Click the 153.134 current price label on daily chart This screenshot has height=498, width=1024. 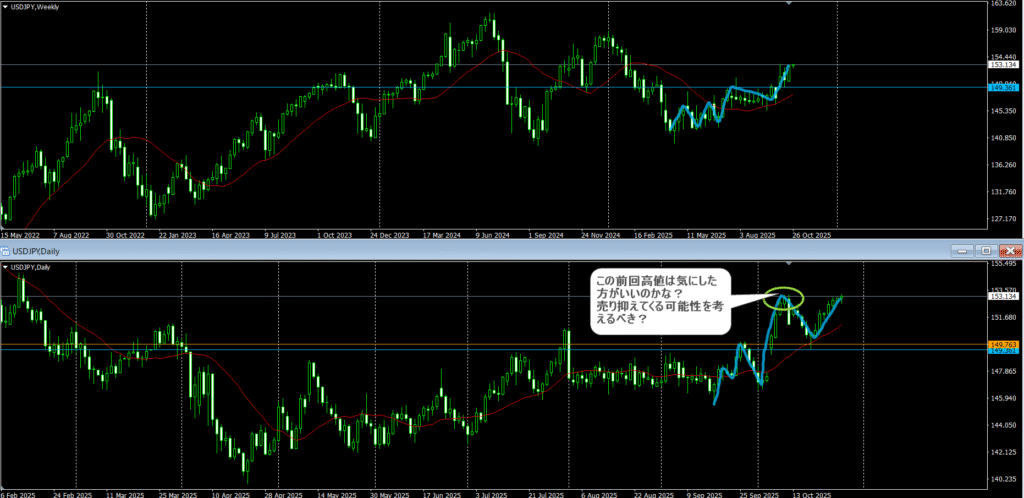(x=1003, y=296)
